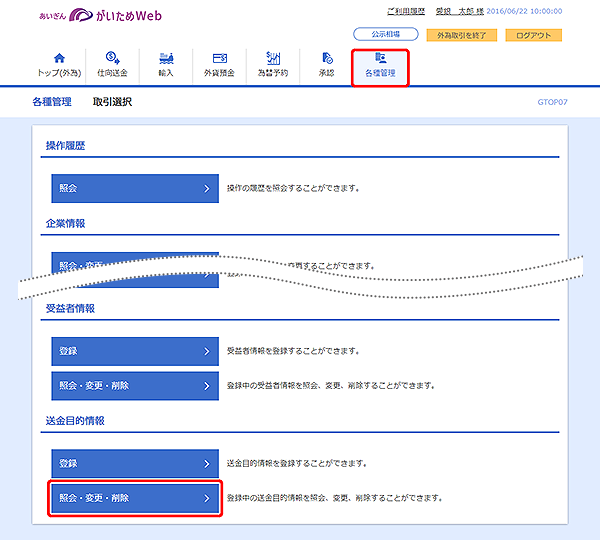Screen dimensions: 600x540
Task: Click the 取引選択 page title text
Action: click(x=112, y=102)
